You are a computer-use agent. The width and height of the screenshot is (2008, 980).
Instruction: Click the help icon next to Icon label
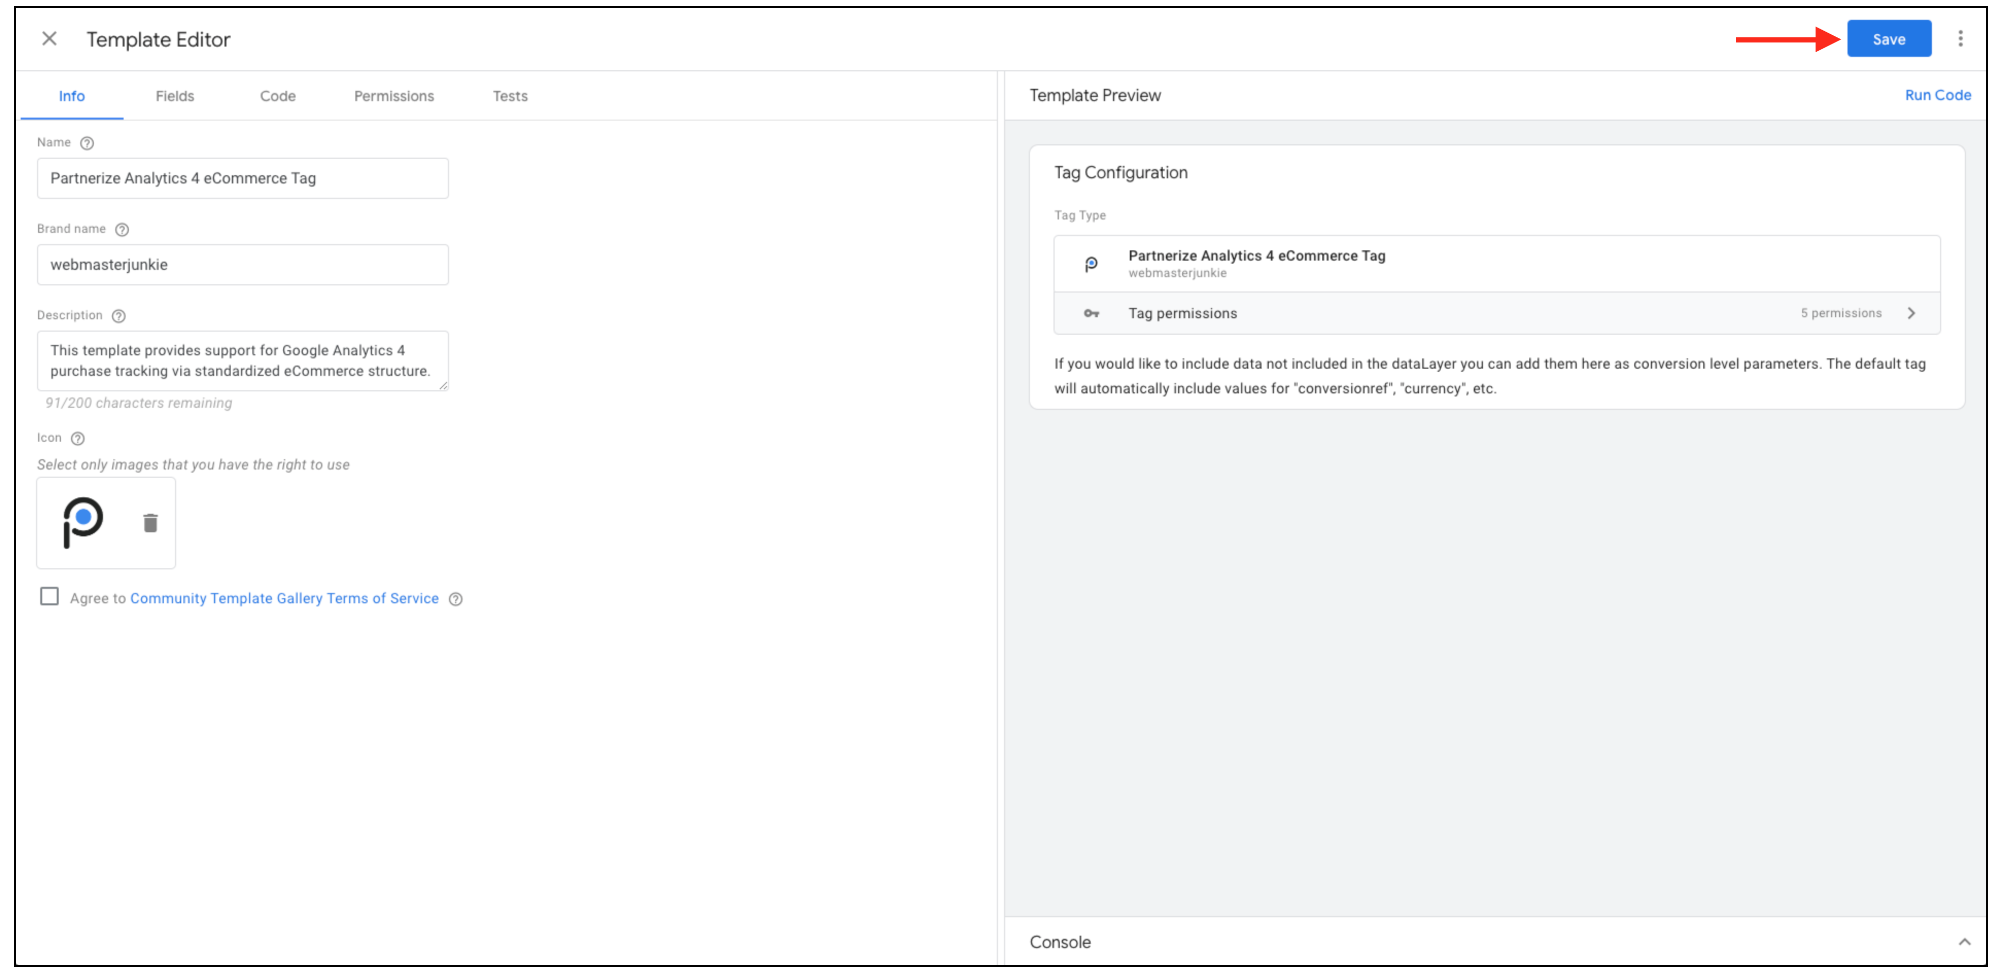pos(78,439)
